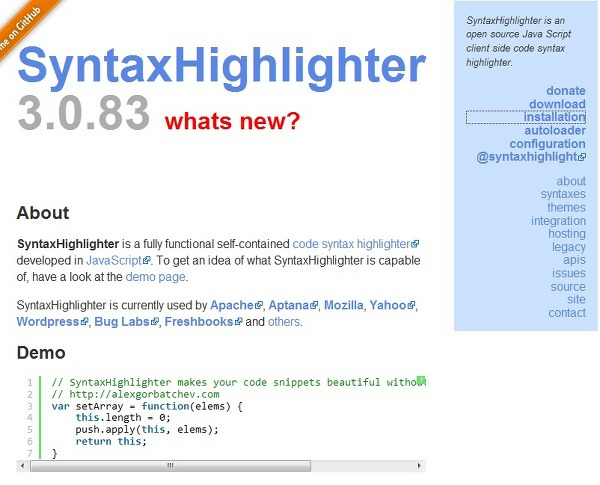
Task: Open the 'others' link
Action: (x=284, y=322)
